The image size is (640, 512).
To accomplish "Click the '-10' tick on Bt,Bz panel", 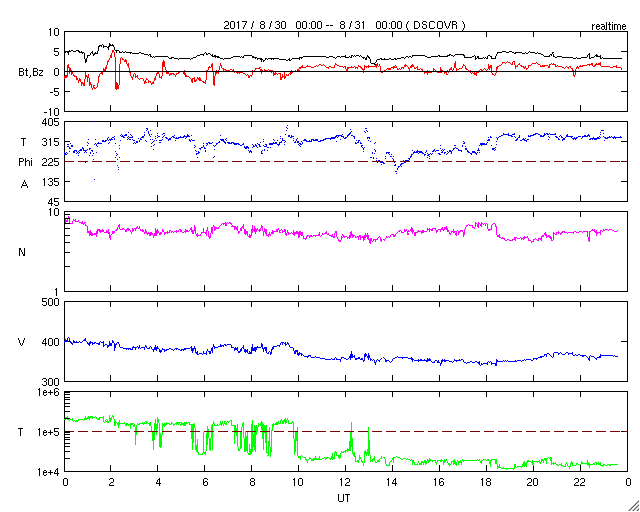I will pyautogui.click(x=51, y=111).
